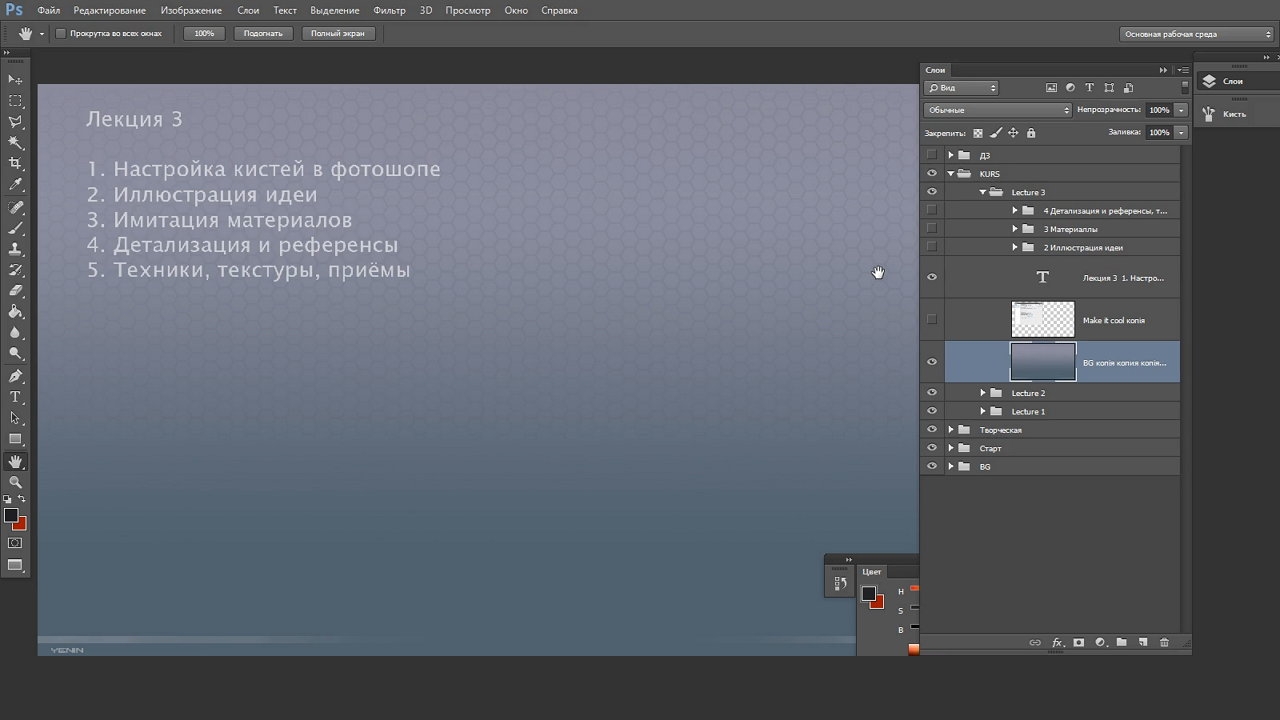1280x720 pixels.
Task: Select the Magic Wand tool
Action: pos(15,143)
